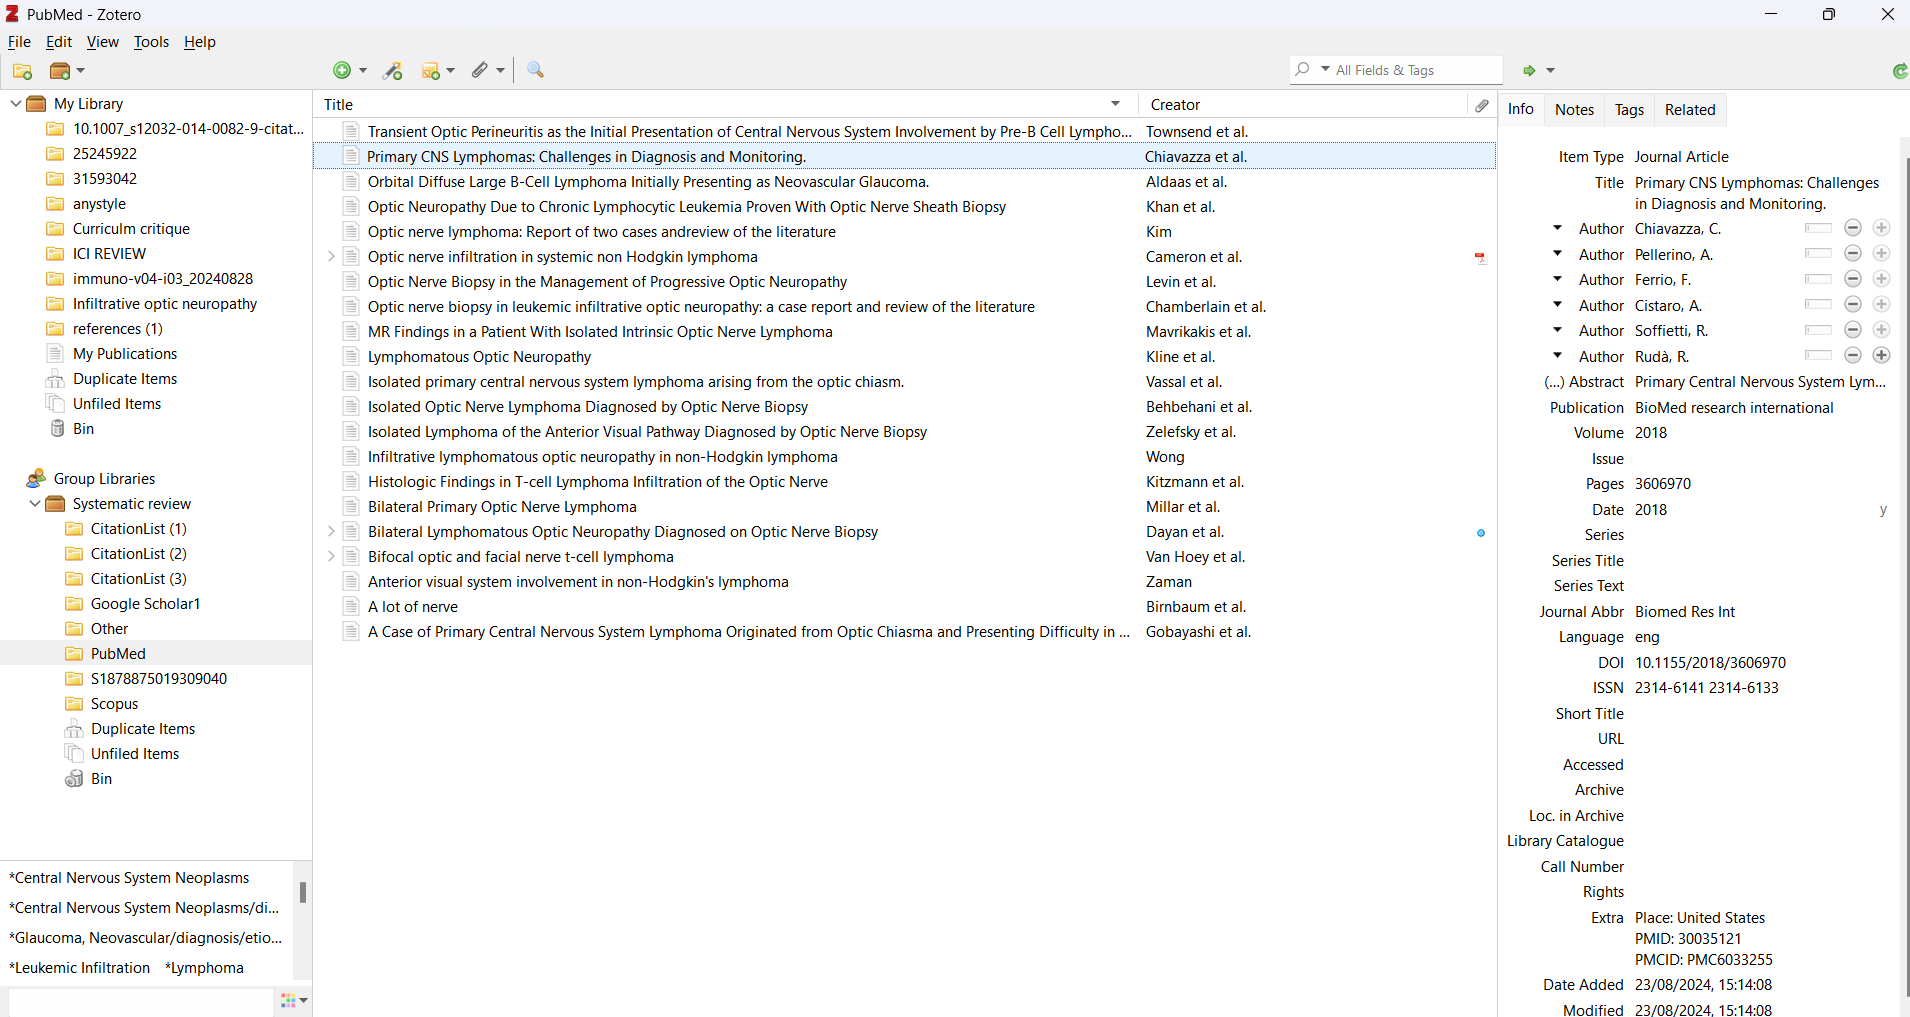The height and width of the screenshot is (1017, 1910).
Task: Open the New Library icon dropdown
Action: pos(67,71)
